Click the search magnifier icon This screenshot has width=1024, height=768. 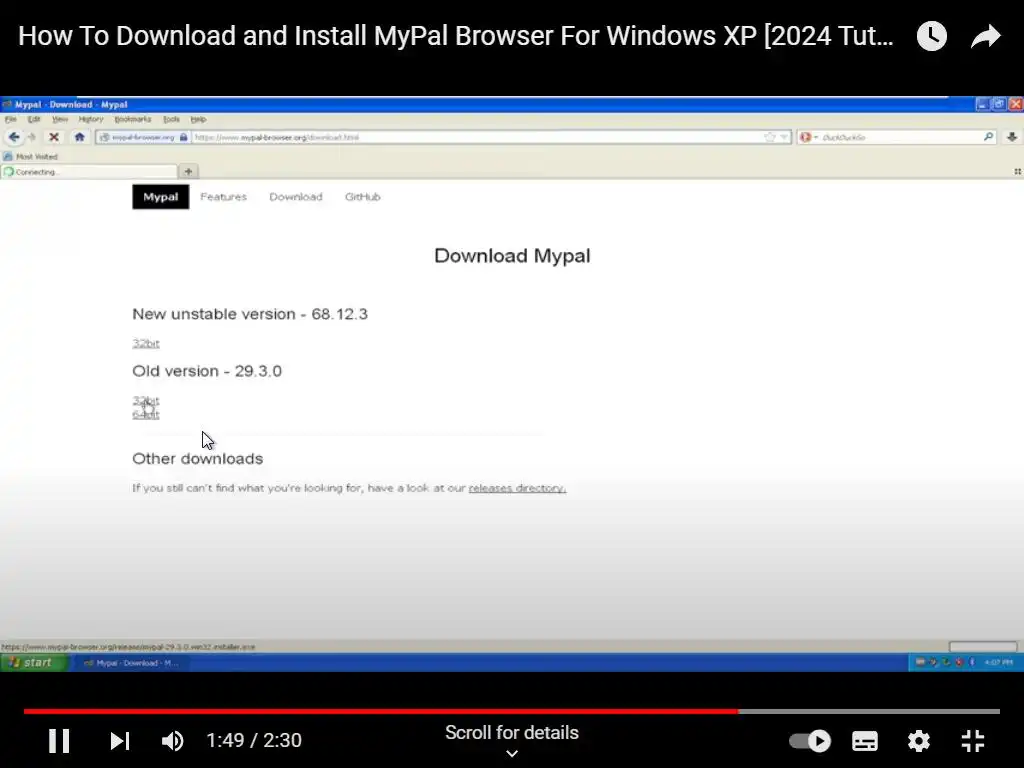pos(988,137)
